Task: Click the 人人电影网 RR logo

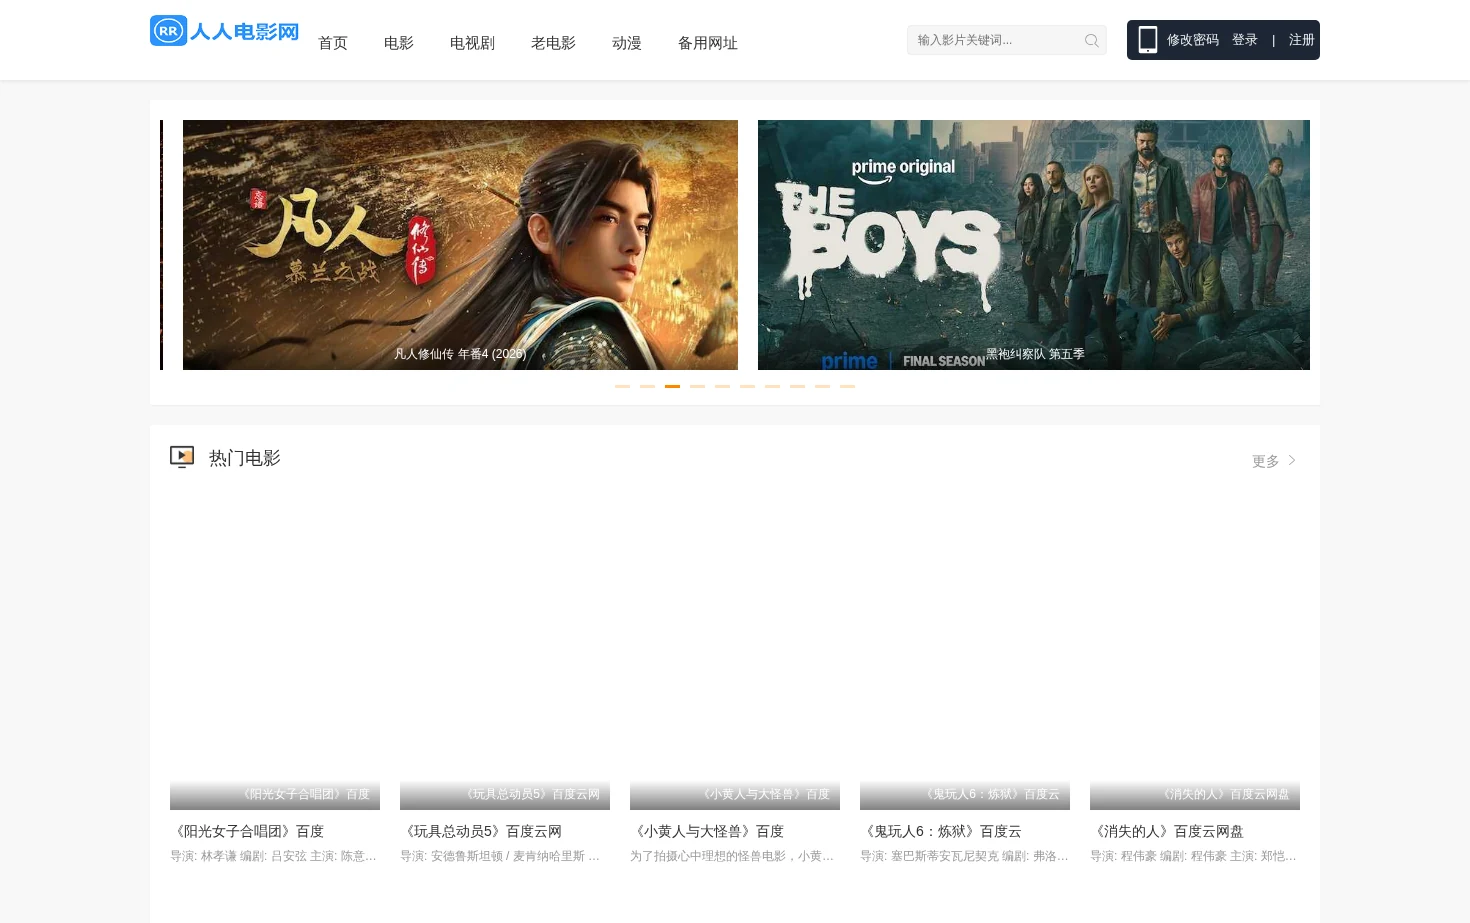Action: pyautogui.click(x=225, y=31)
